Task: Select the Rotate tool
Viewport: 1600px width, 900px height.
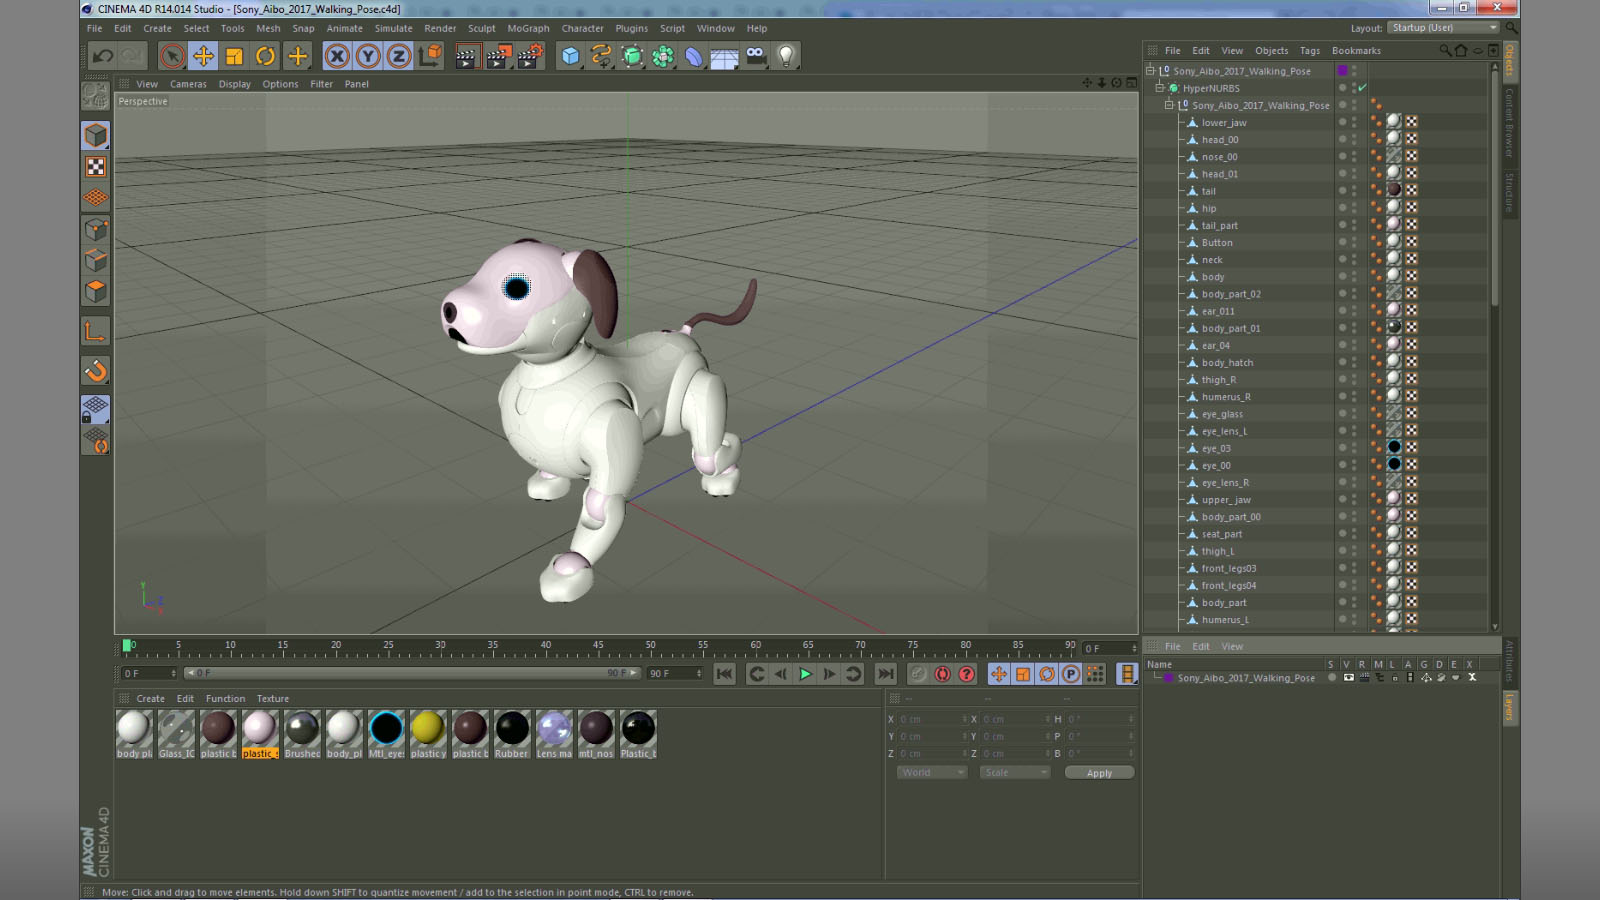Action: tap(265, 56)
